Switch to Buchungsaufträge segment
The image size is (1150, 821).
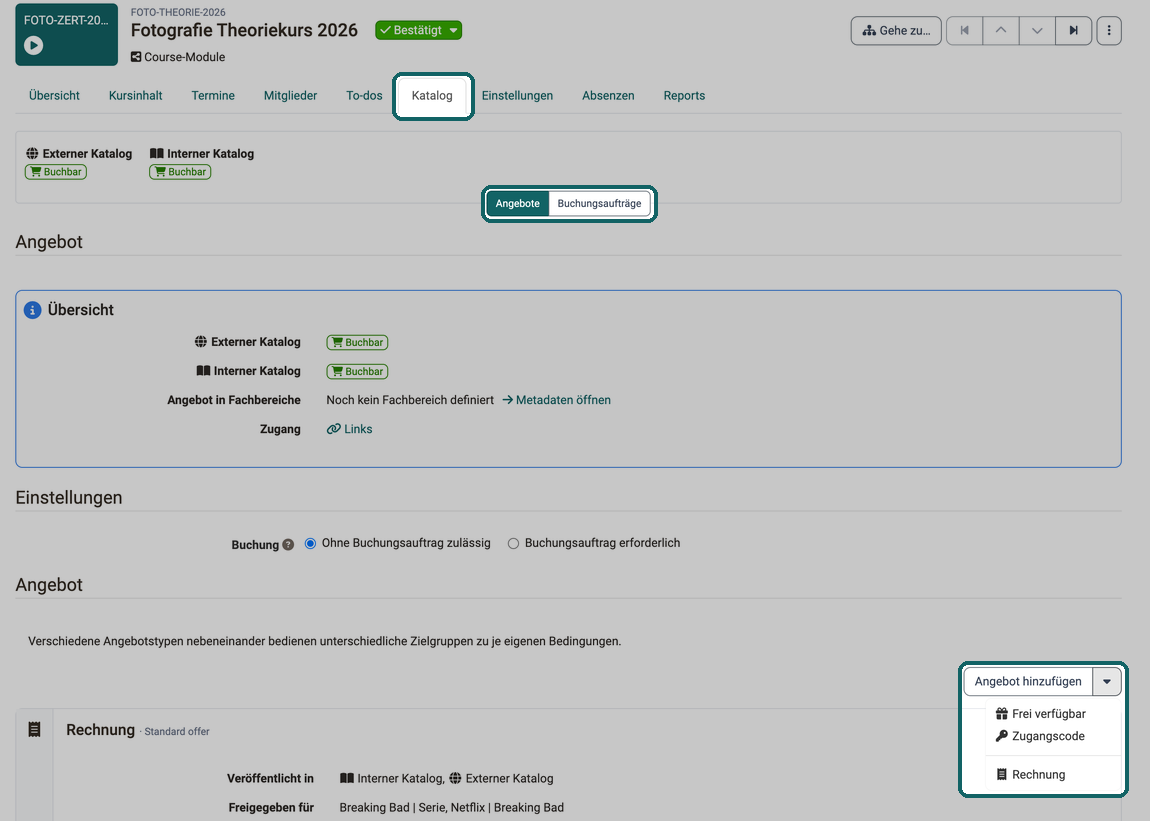pyautogui.click(x=599, y=203)
